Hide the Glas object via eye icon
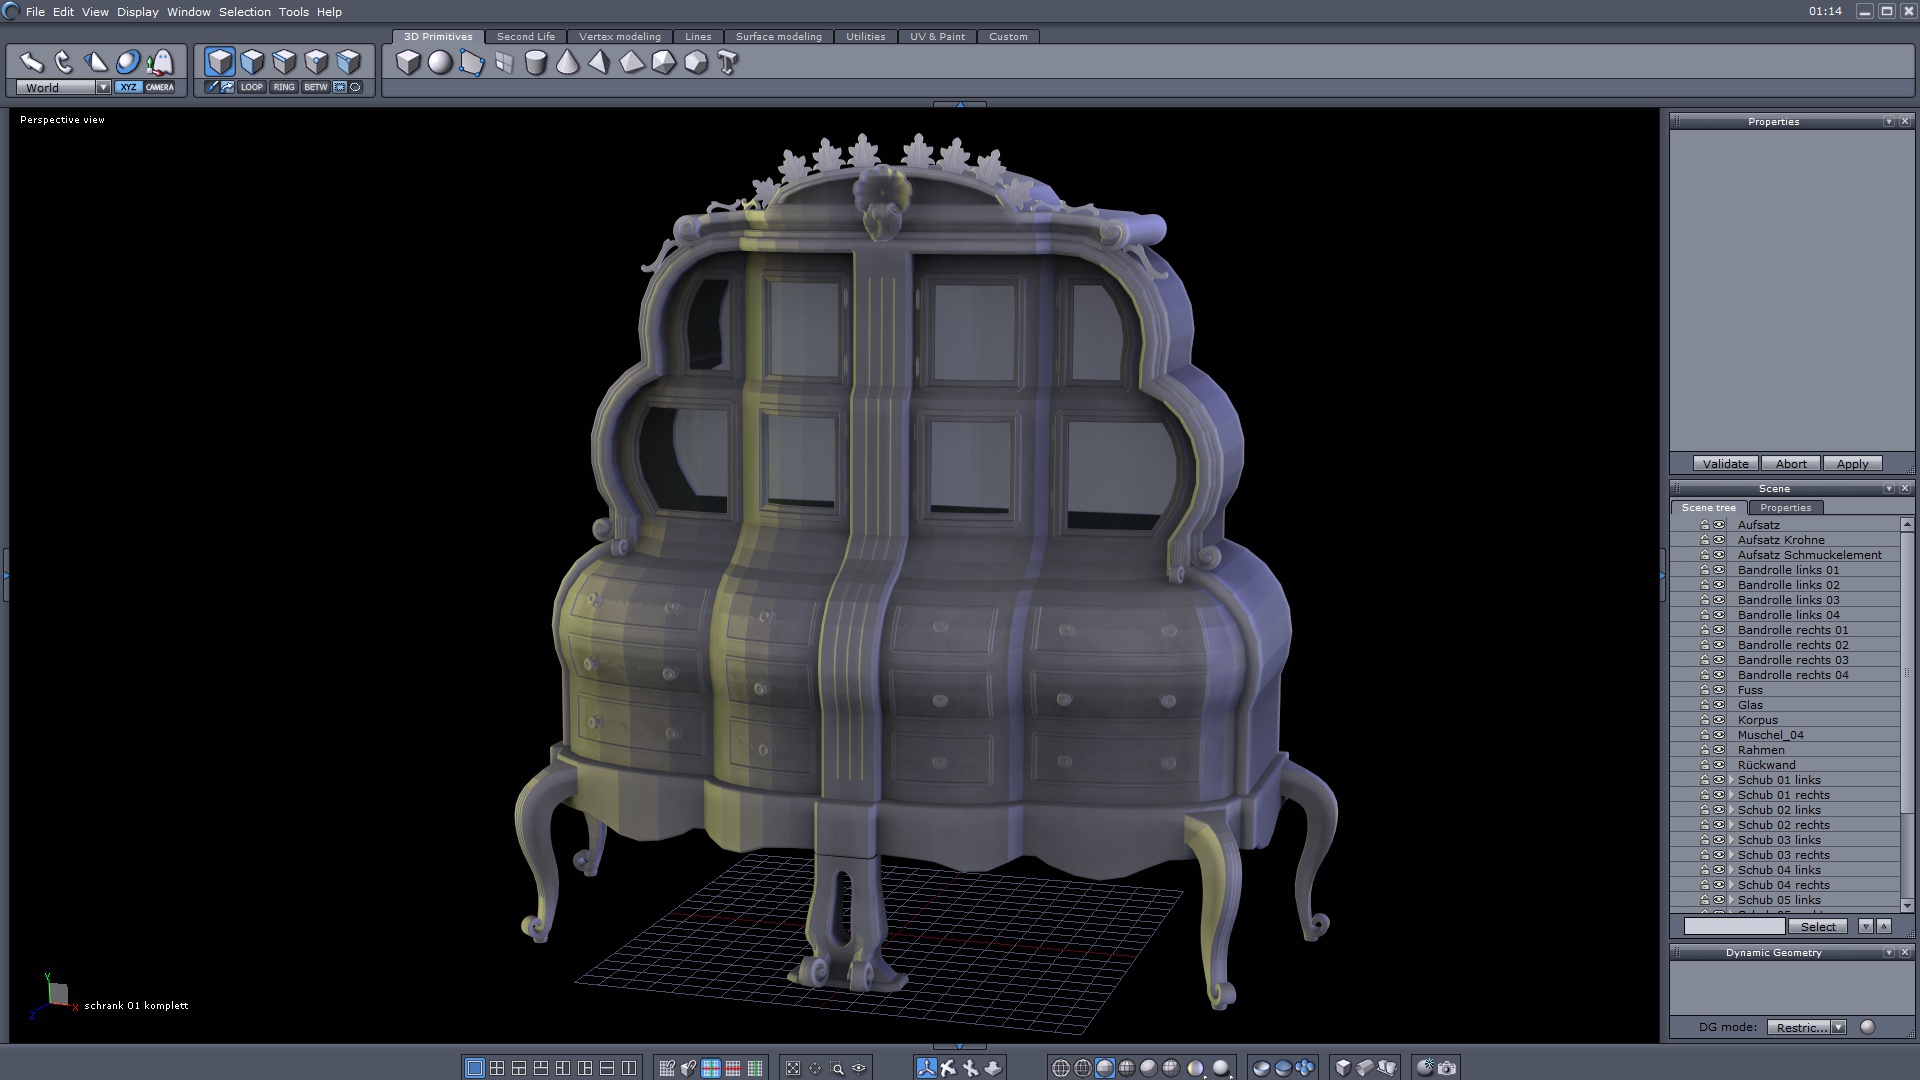The width and height of the screenshot is (1920, 1080). pyautogui.click(x=1719, y=705)
